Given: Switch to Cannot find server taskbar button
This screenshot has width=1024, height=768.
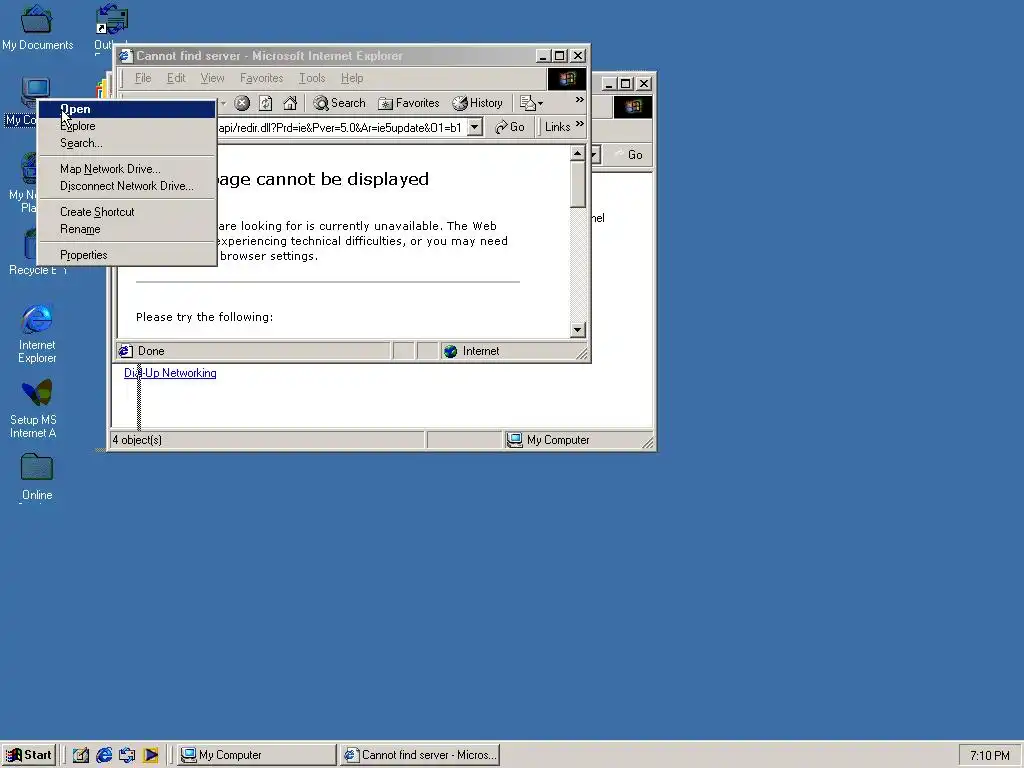Looking at the screenshot, I should (x=421, y=755).
